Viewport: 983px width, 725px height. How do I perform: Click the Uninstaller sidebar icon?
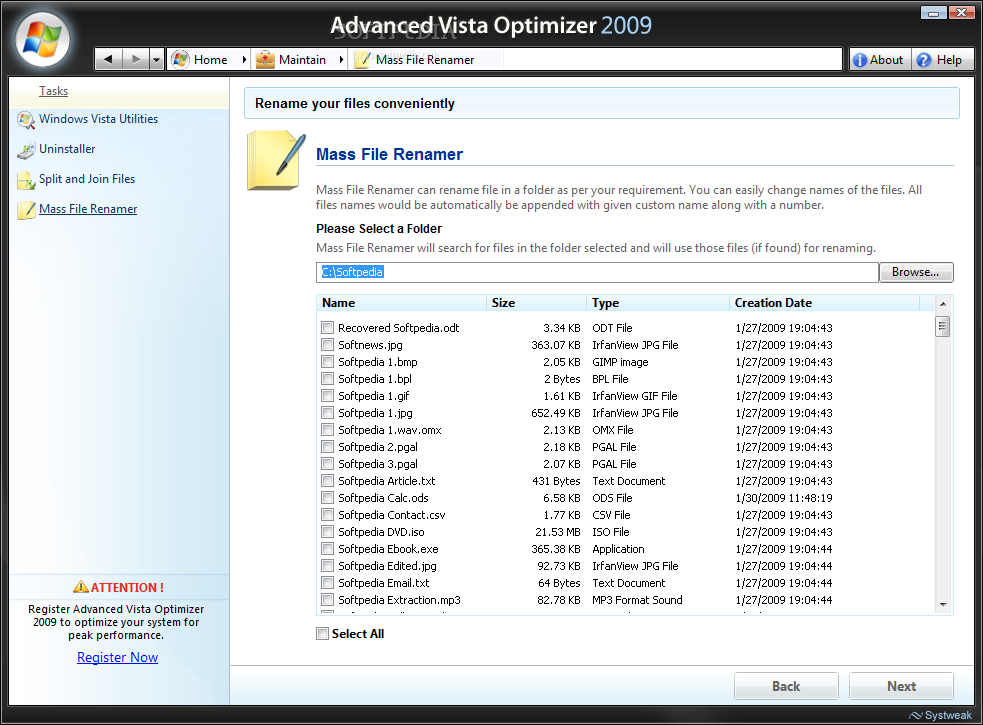click(26, 150)
